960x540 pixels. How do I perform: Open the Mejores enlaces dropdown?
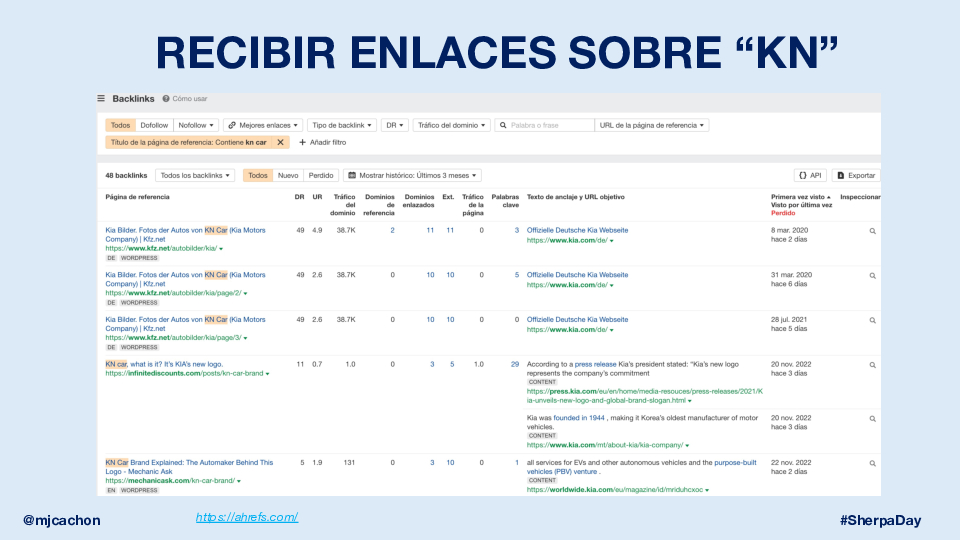point(263,126)
